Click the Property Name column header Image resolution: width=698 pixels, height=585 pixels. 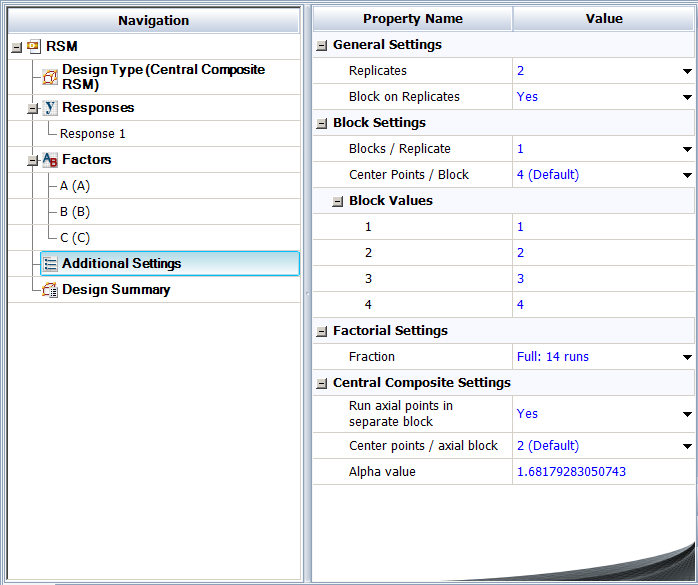[413, 19]
